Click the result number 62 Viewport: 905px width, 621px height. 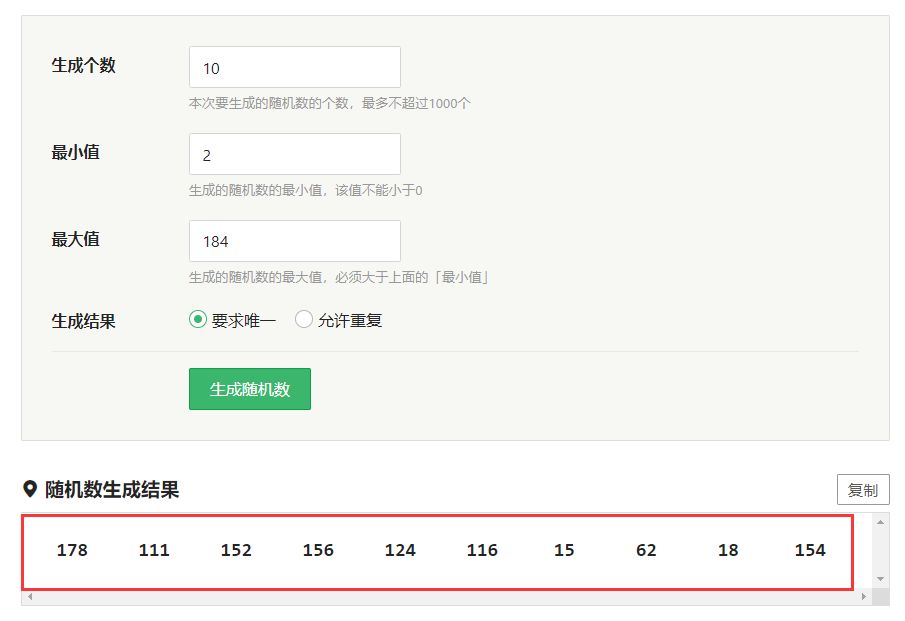(x=646, y=550)
